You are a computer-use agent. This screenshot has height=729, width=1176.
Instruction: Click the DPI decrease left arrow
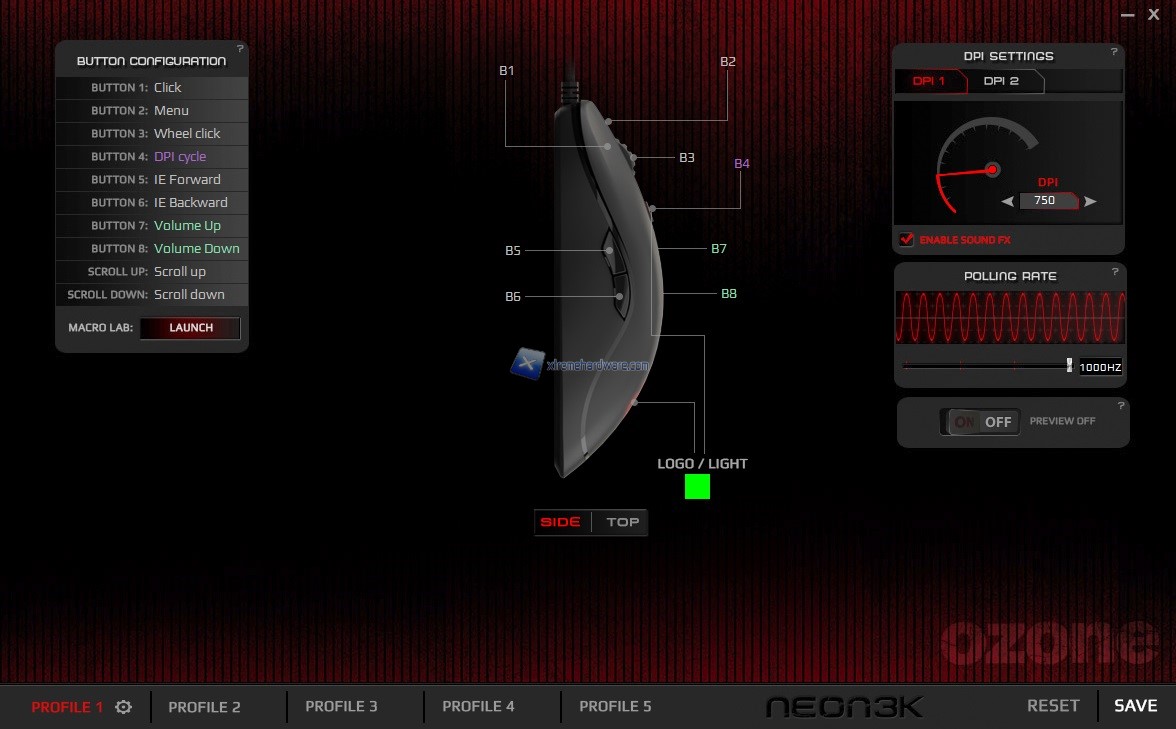point(1008,201)
